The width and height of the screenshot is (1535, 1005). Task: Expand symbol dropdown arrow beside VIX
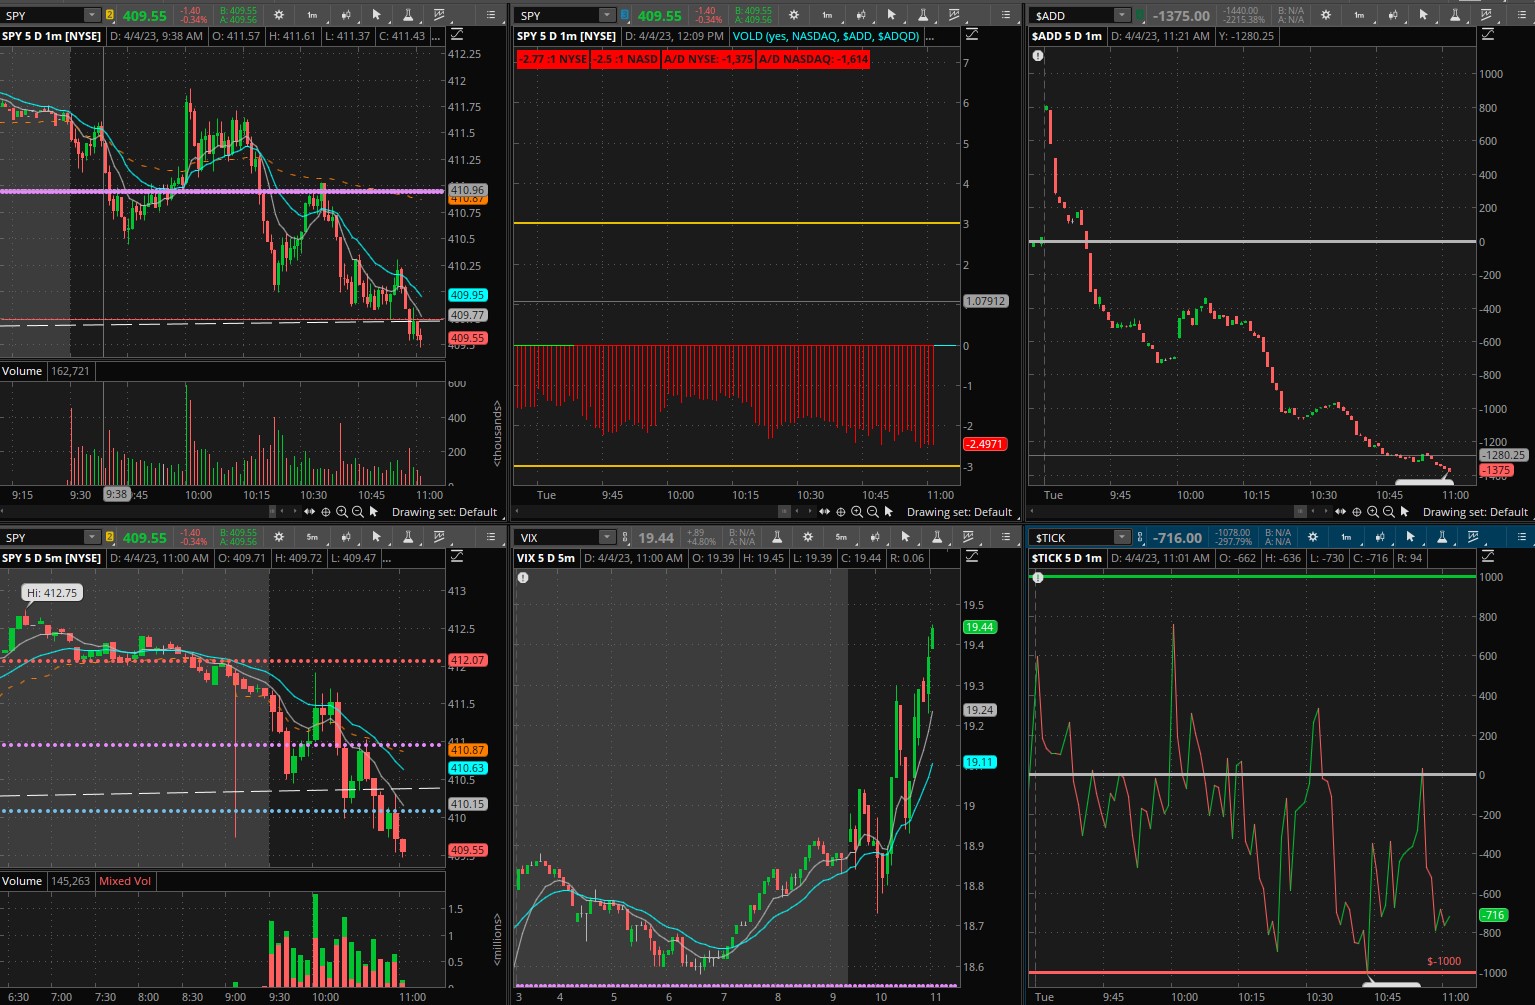tap(607, 537)
